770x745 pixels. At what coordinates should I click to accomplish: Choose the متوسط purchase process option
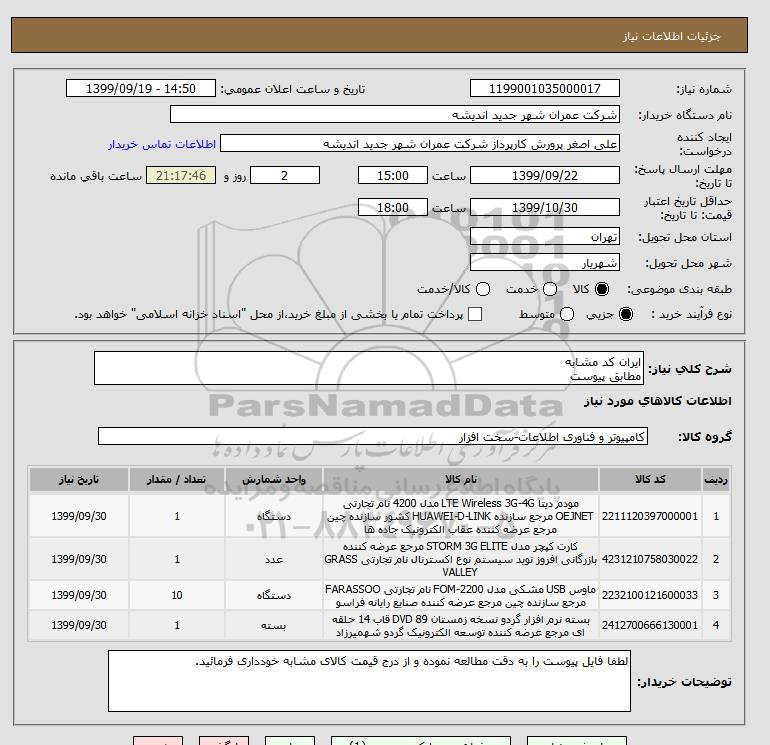tap(567, 314)
